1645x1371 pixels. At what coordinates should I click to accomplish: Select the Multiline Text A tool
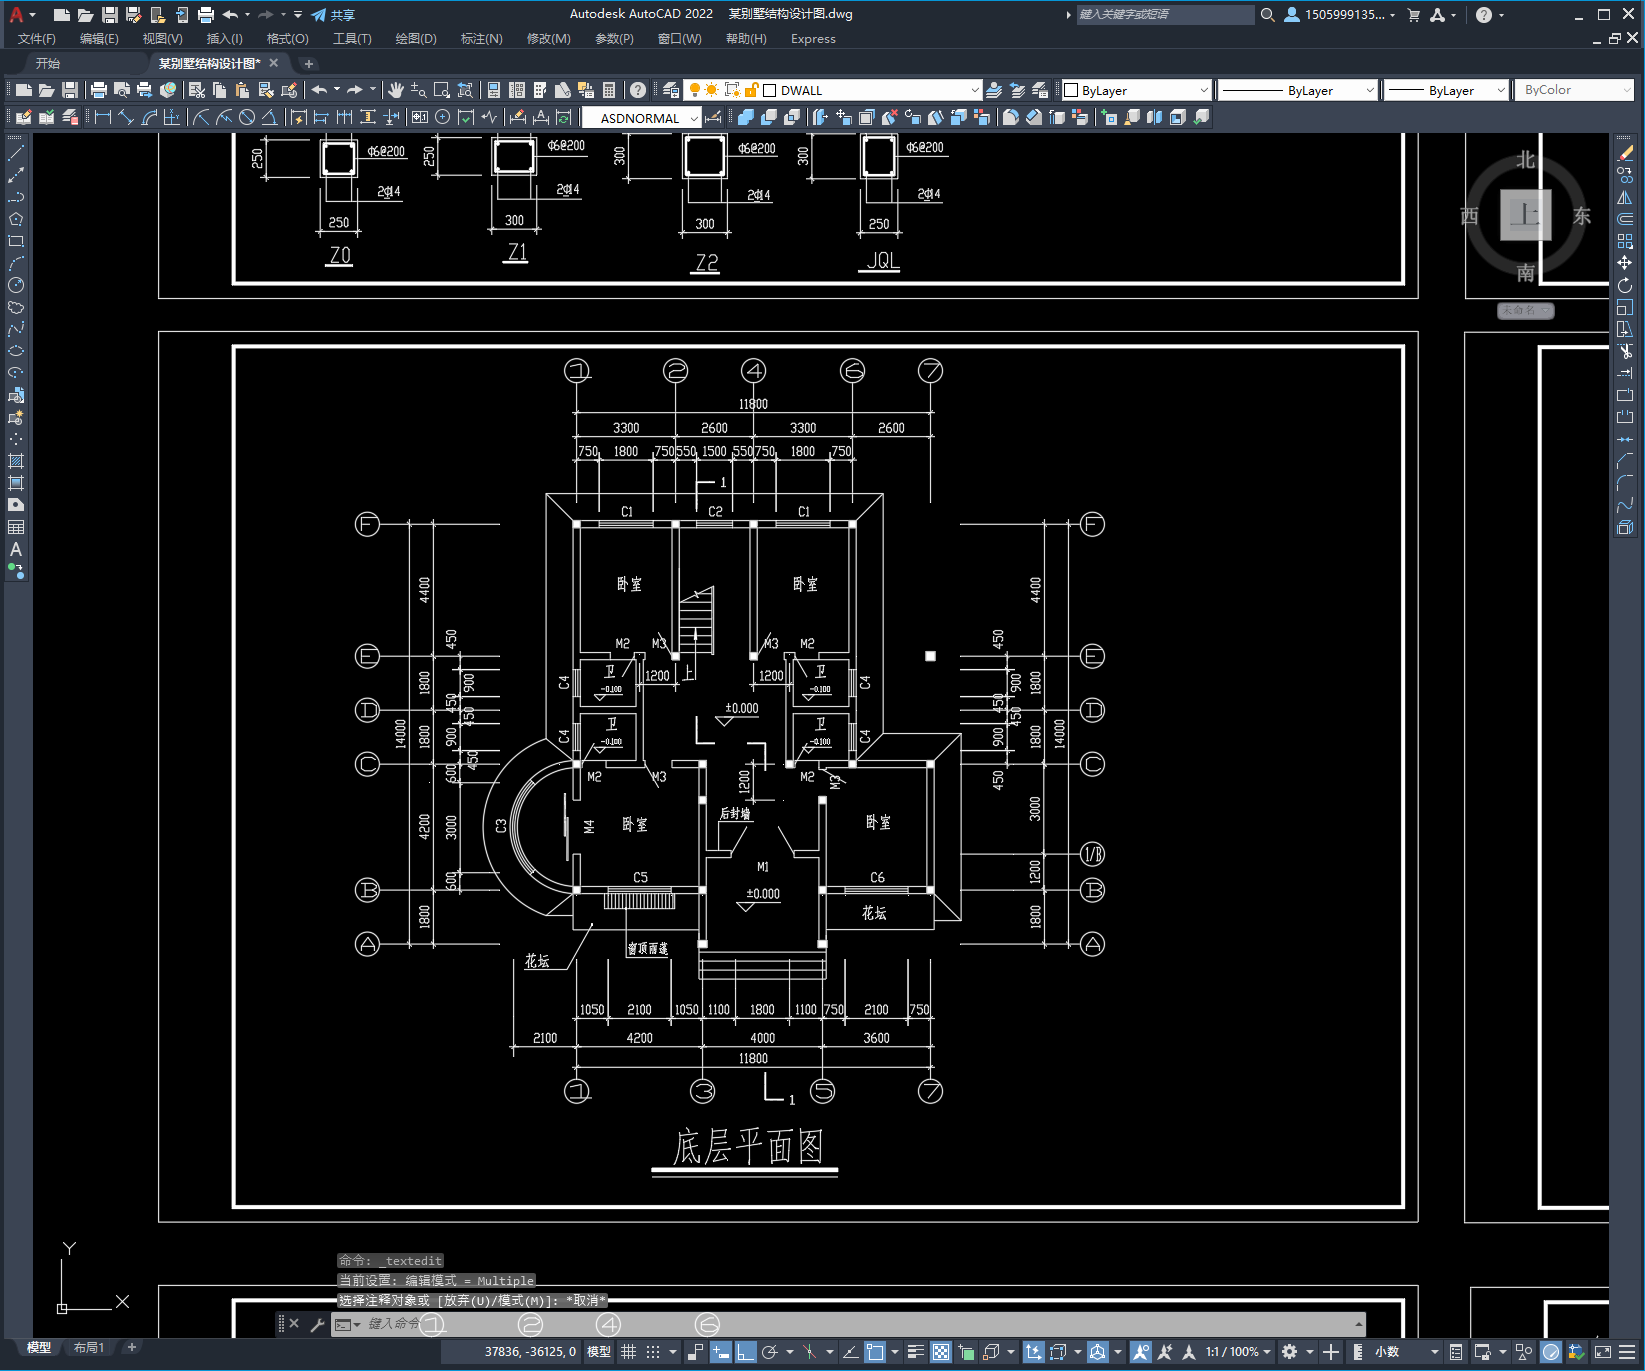pyautogui.click(x=16, y=549)
